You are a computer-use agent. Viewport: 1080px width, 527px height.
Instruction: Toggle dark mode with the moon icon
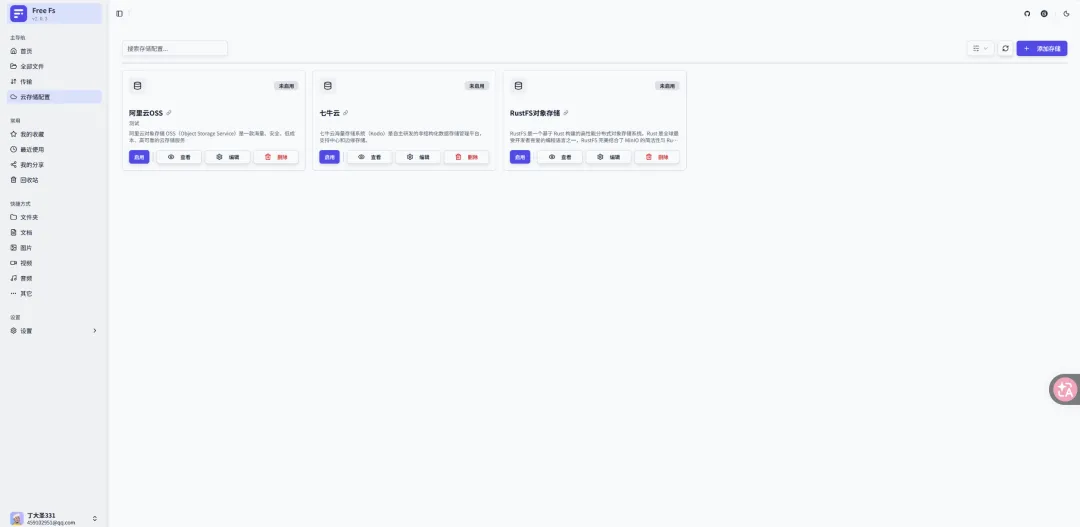tap(1066, 14)
